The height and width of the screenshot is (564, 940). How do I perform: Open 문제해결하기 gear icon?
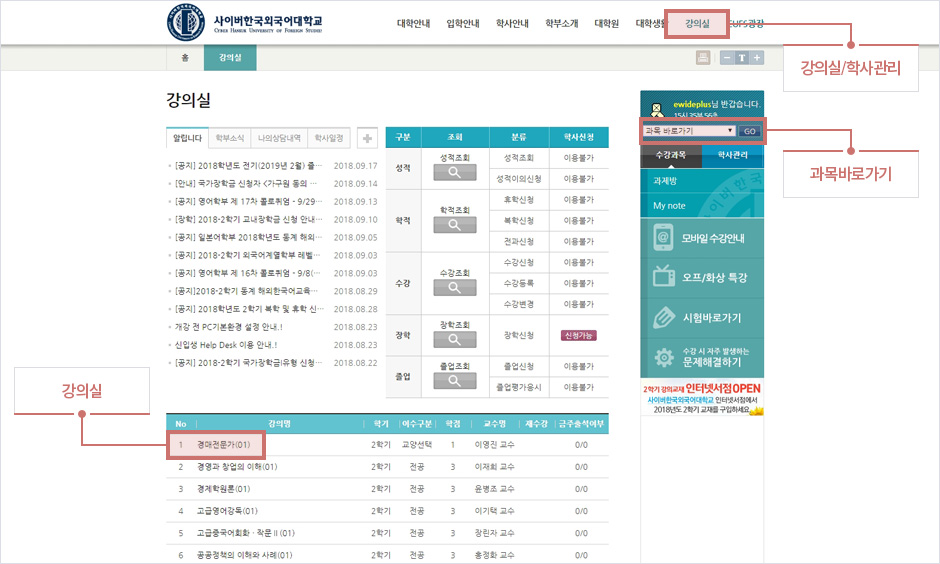[662, 356]
